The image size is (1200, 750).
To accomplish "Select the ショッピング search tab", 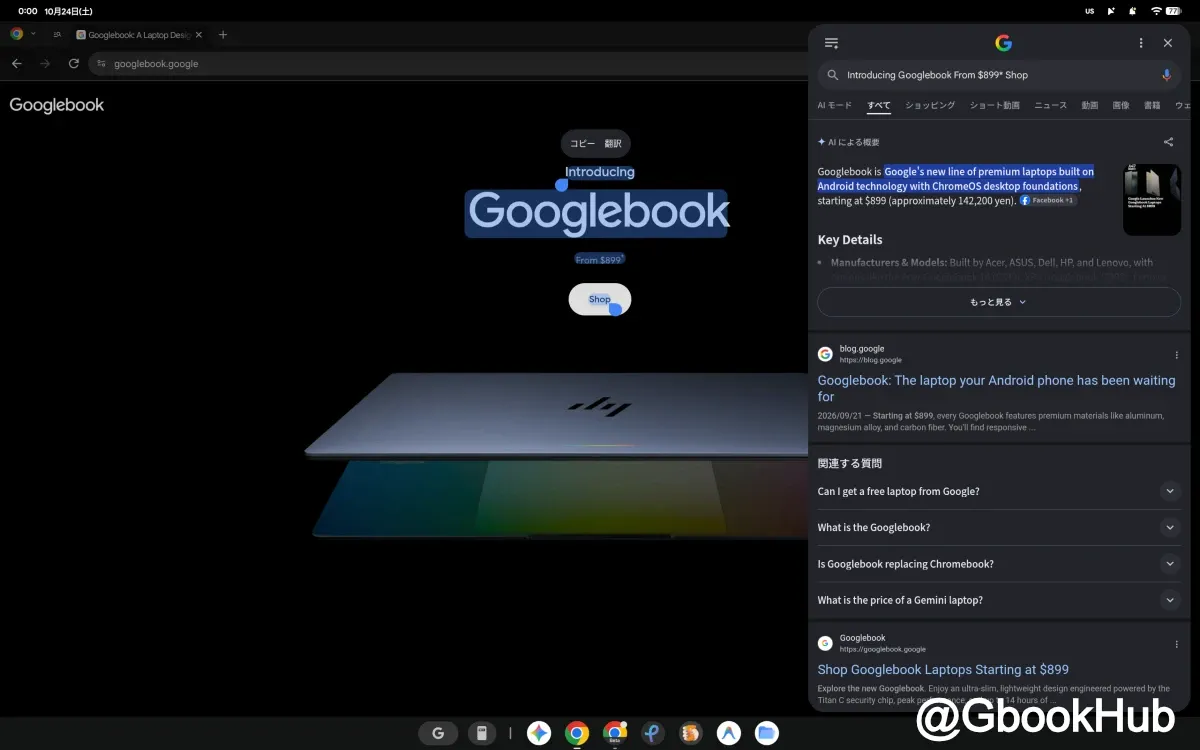I will click(x=930, y=105).
